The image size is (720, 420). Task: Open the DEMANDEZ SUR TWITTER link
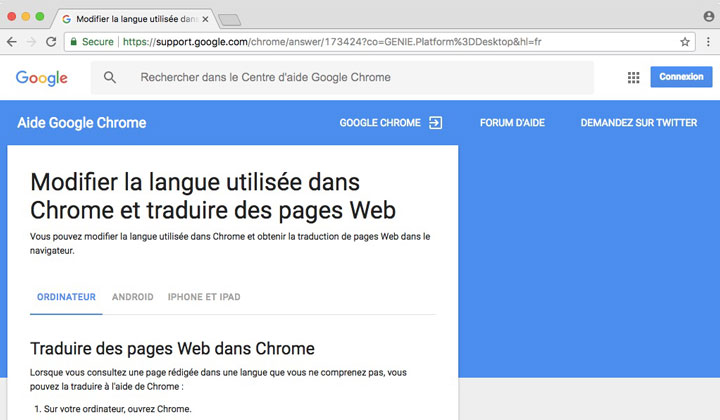point(639,123)
